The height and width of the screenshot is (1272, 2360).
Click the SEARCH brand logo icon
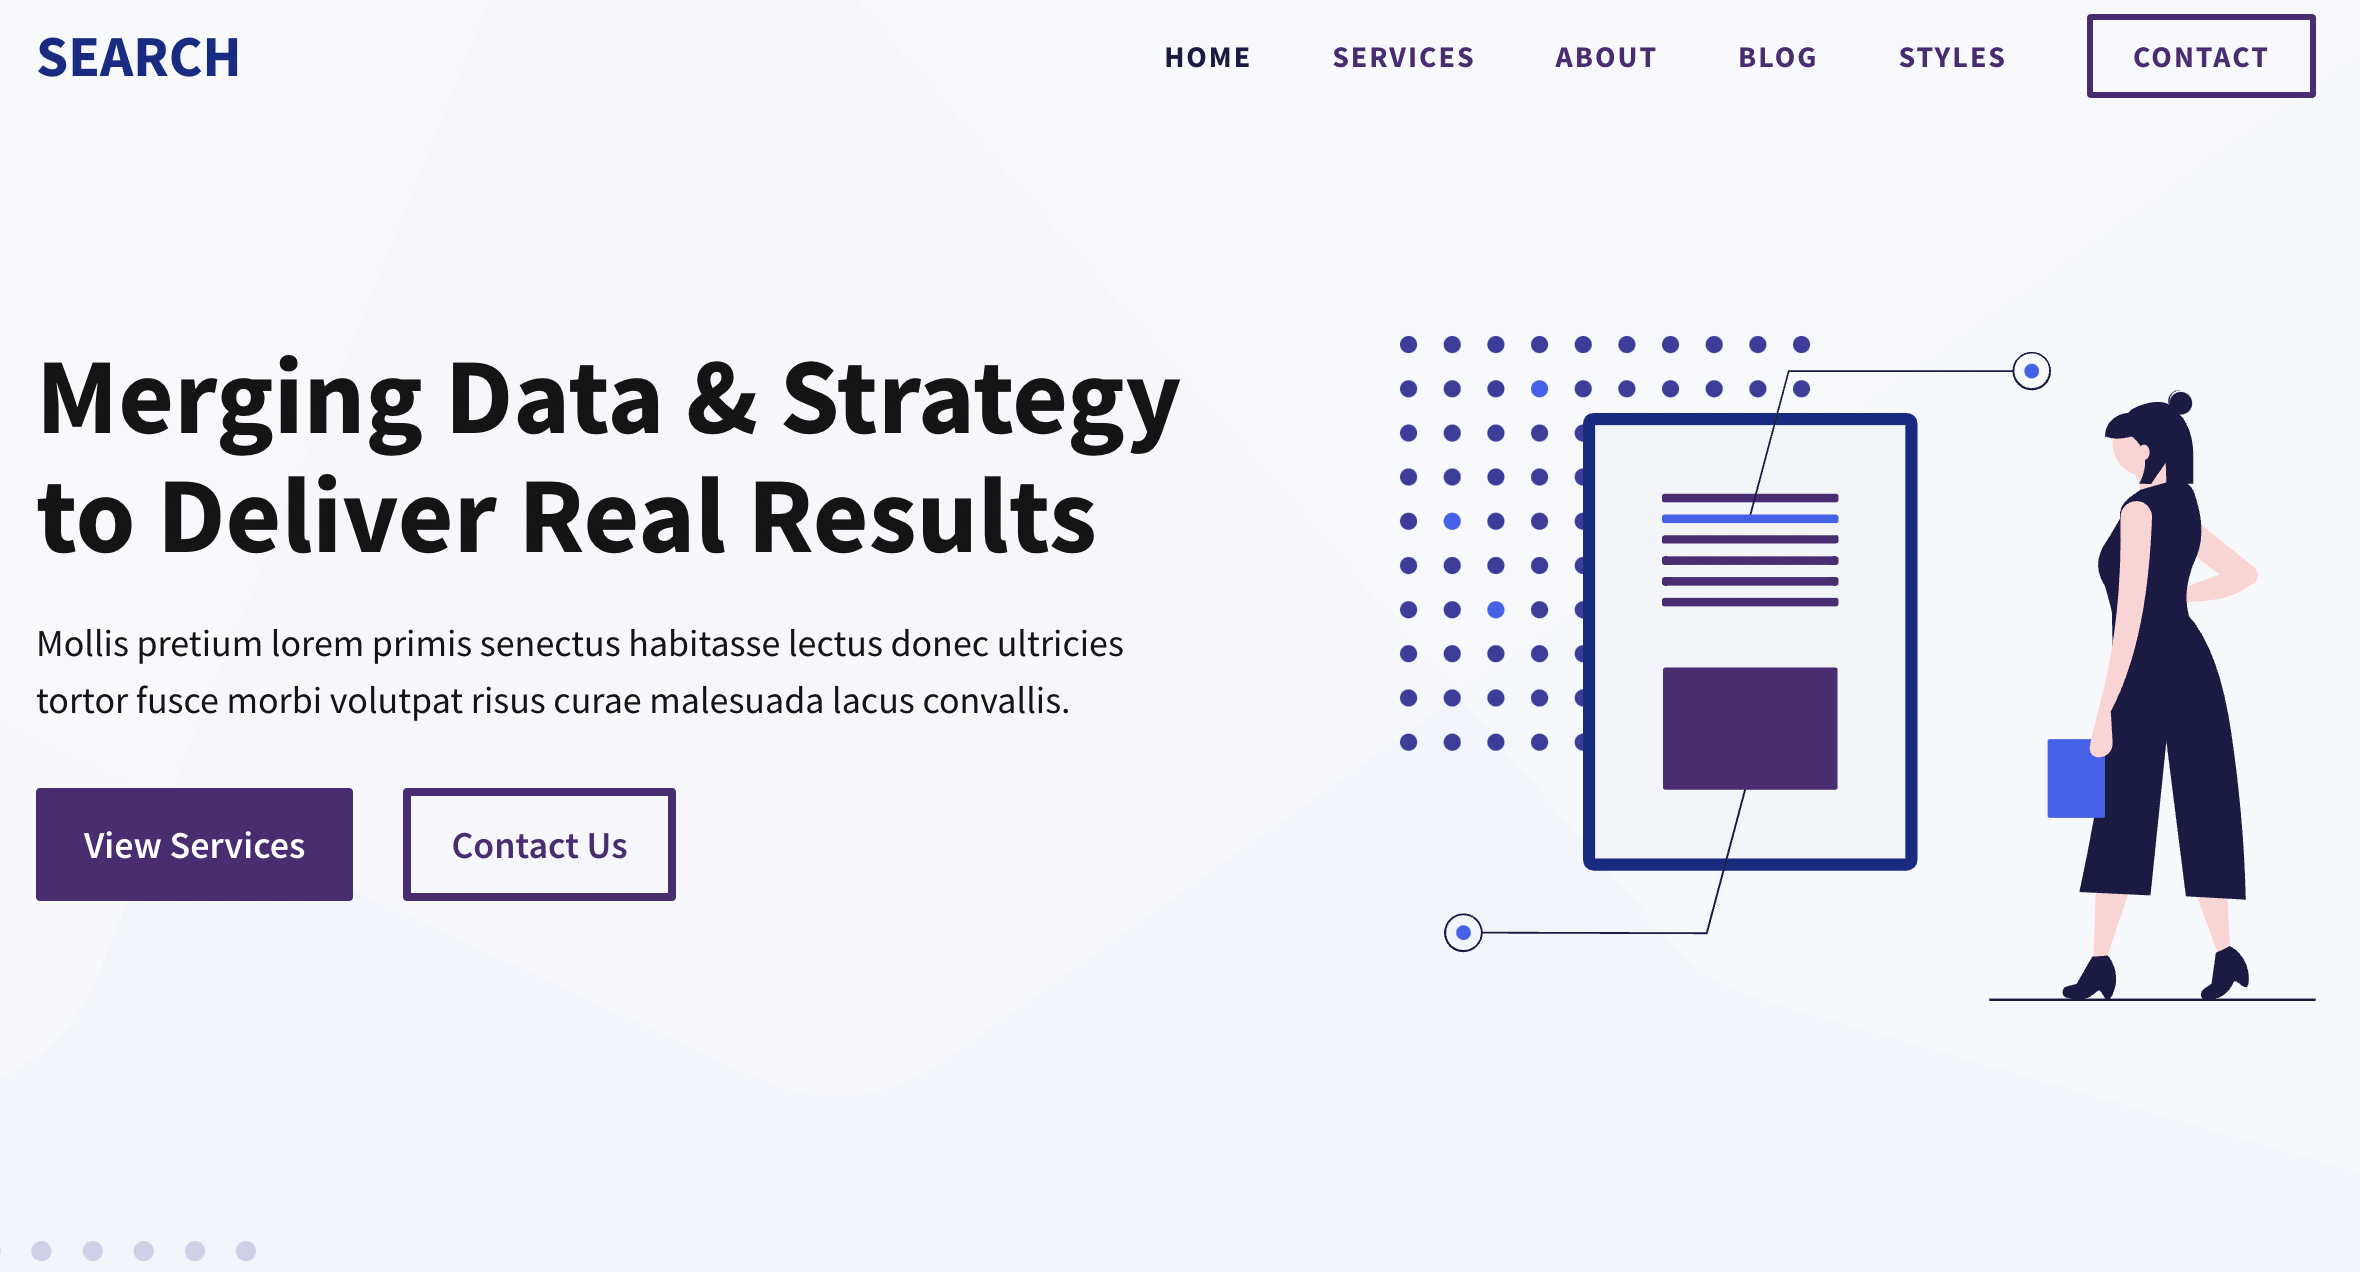click(x=139, y=56)
